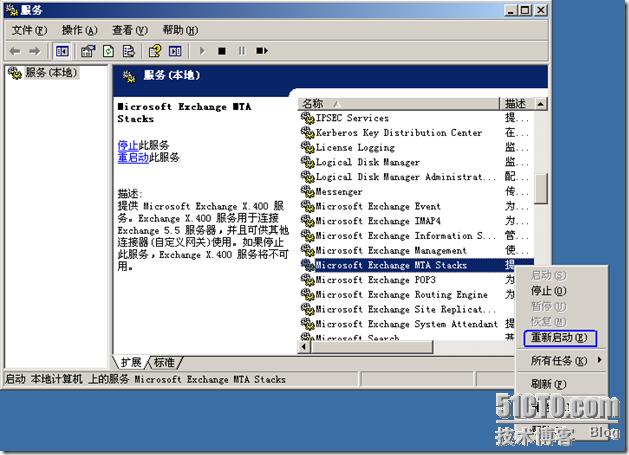
Task: Open the 查看(V) menu
Action: tap(130, 30)
